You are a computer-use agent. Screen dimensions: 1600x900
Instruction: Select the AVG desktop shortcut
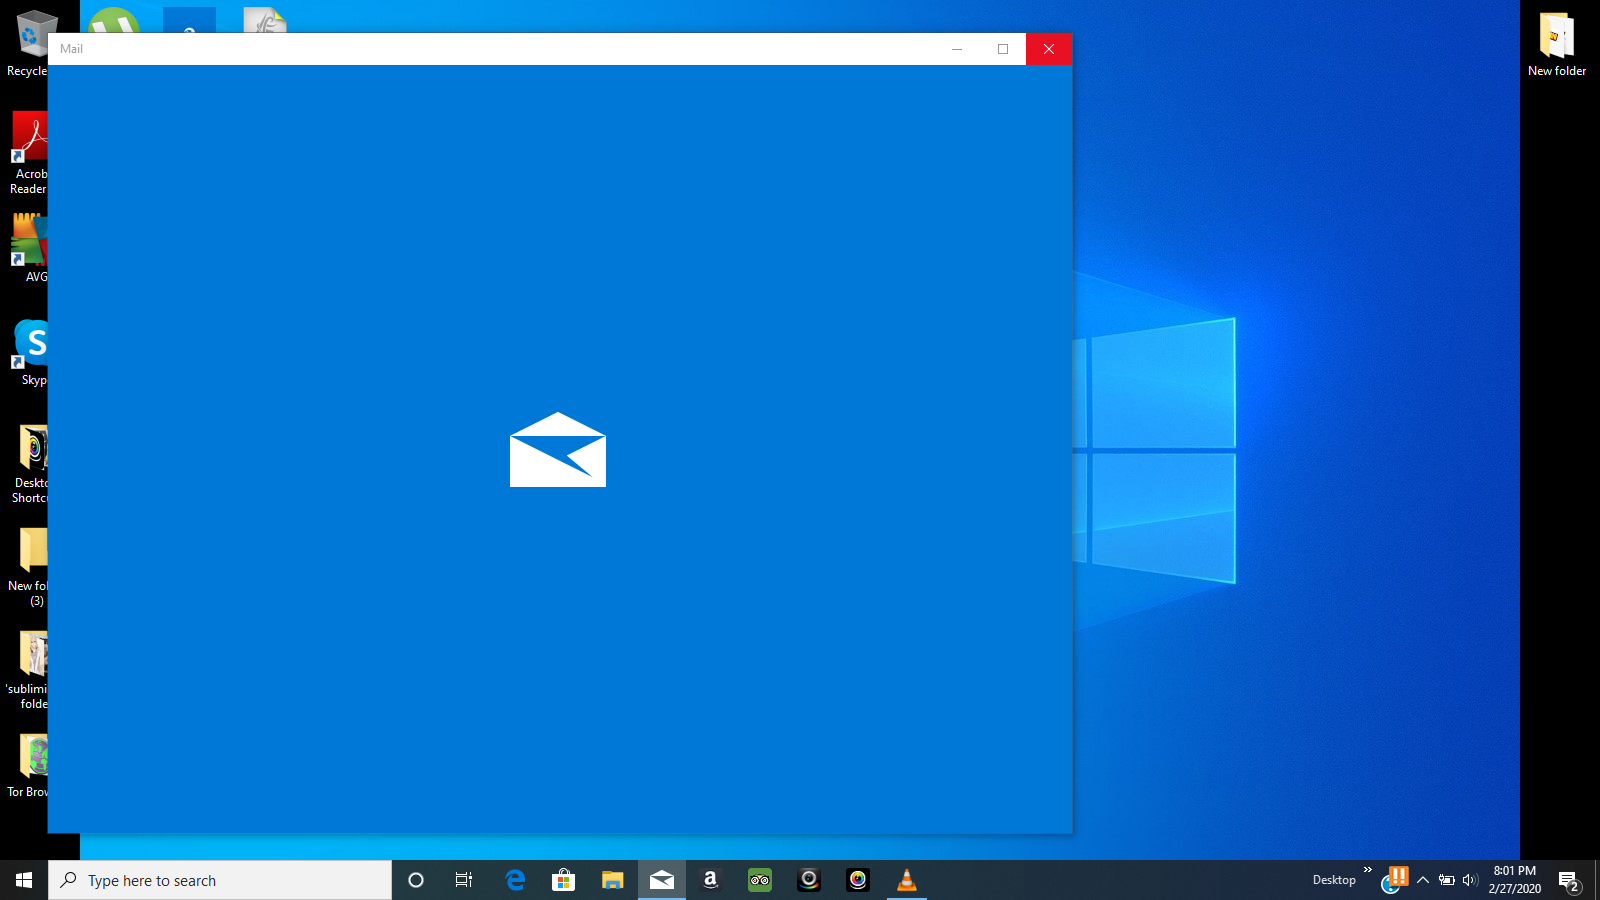[x=30, y=248]
